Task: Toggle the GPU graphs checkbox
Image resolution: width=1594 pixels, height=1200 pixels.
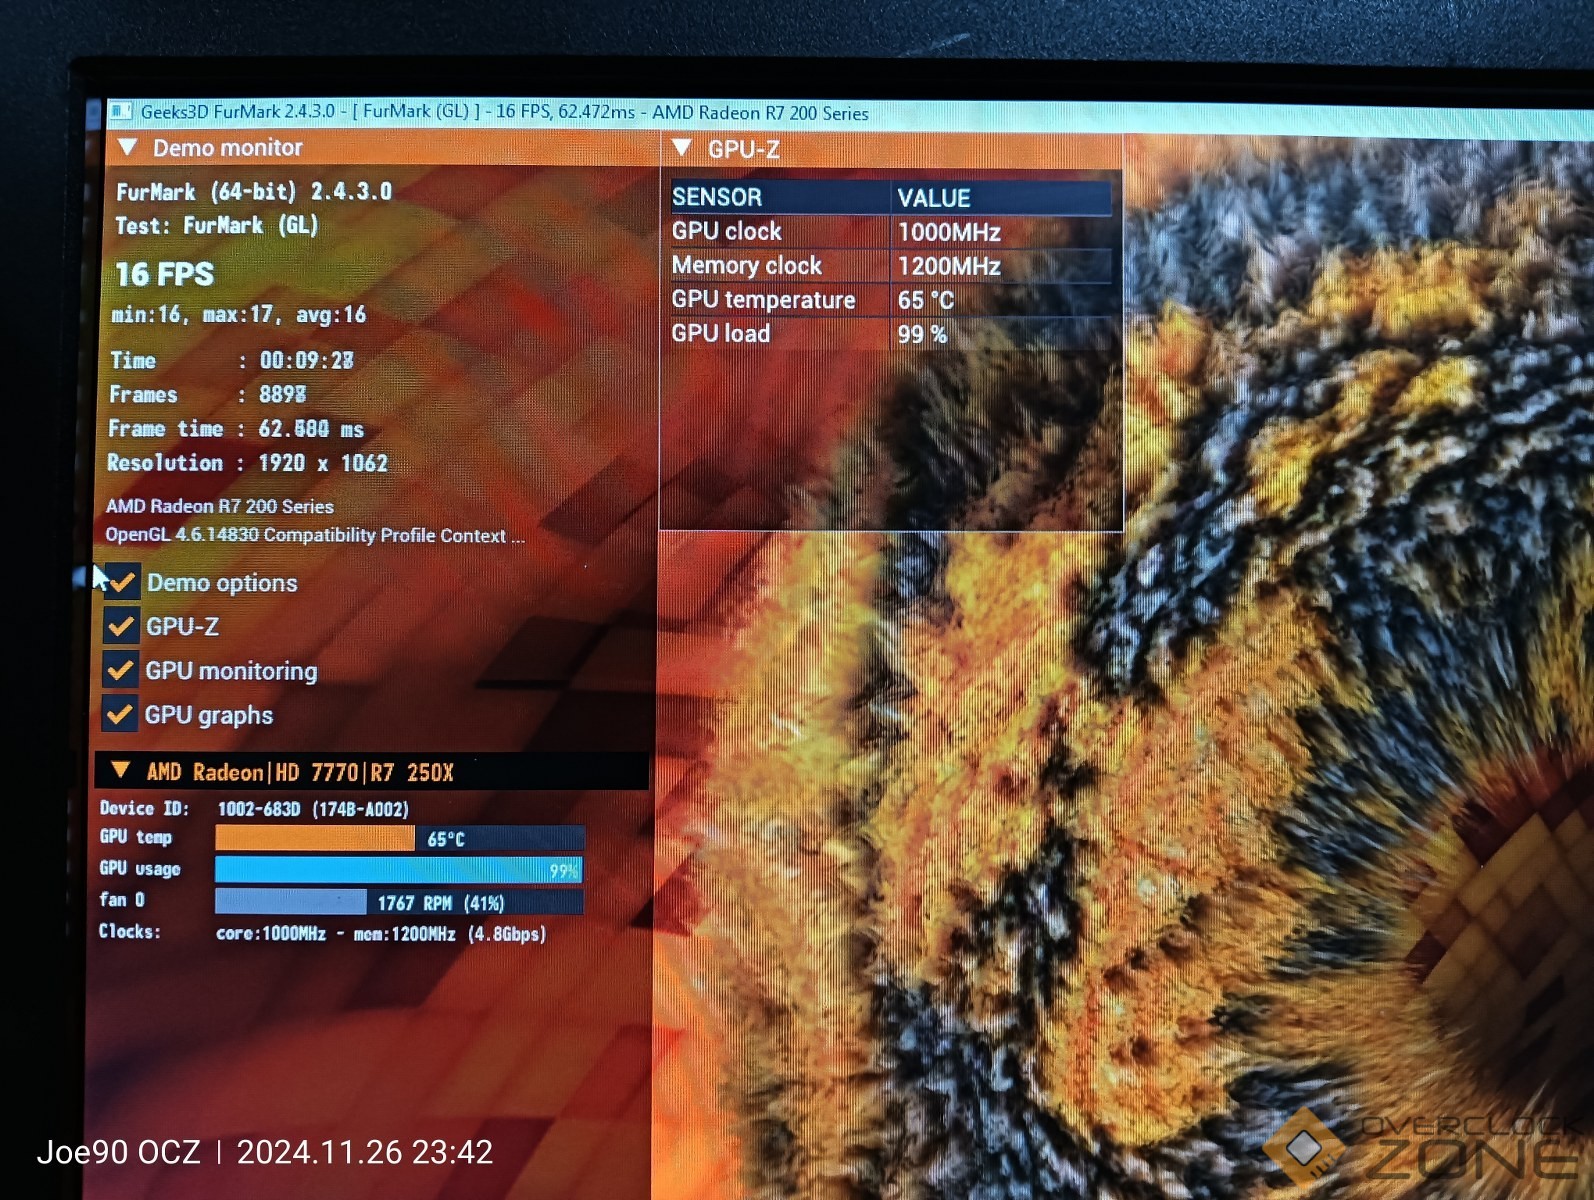Action: pyautogui.click(x=120, y=714)
